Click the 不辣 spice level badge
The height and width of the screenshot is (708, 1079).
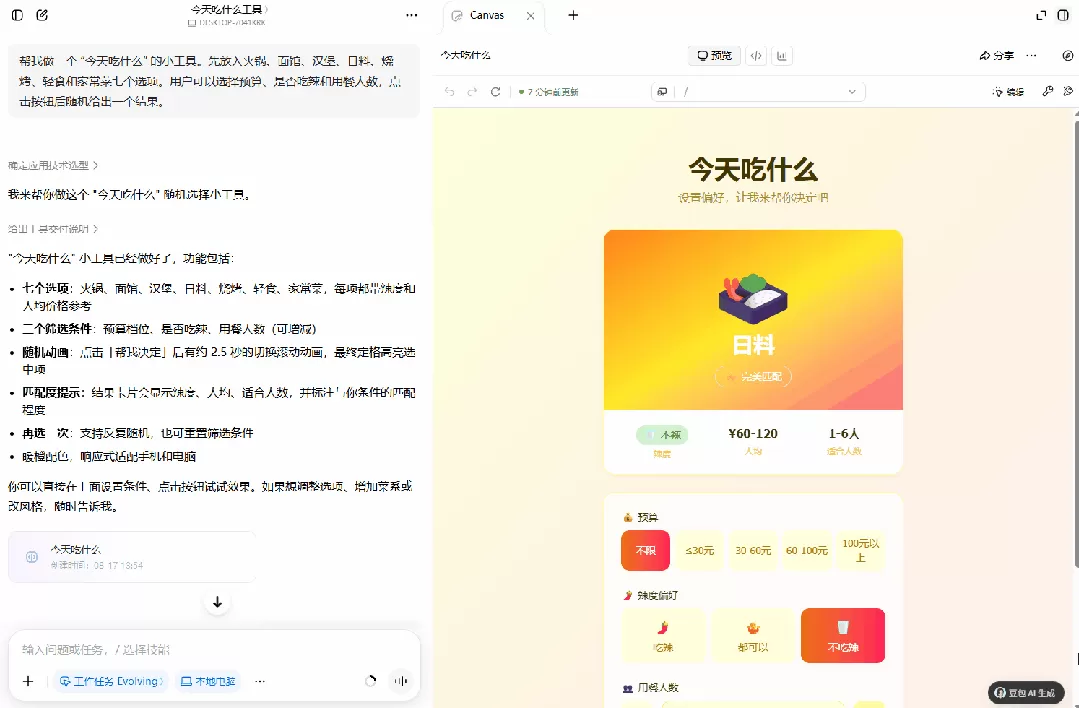coord(662,435)
